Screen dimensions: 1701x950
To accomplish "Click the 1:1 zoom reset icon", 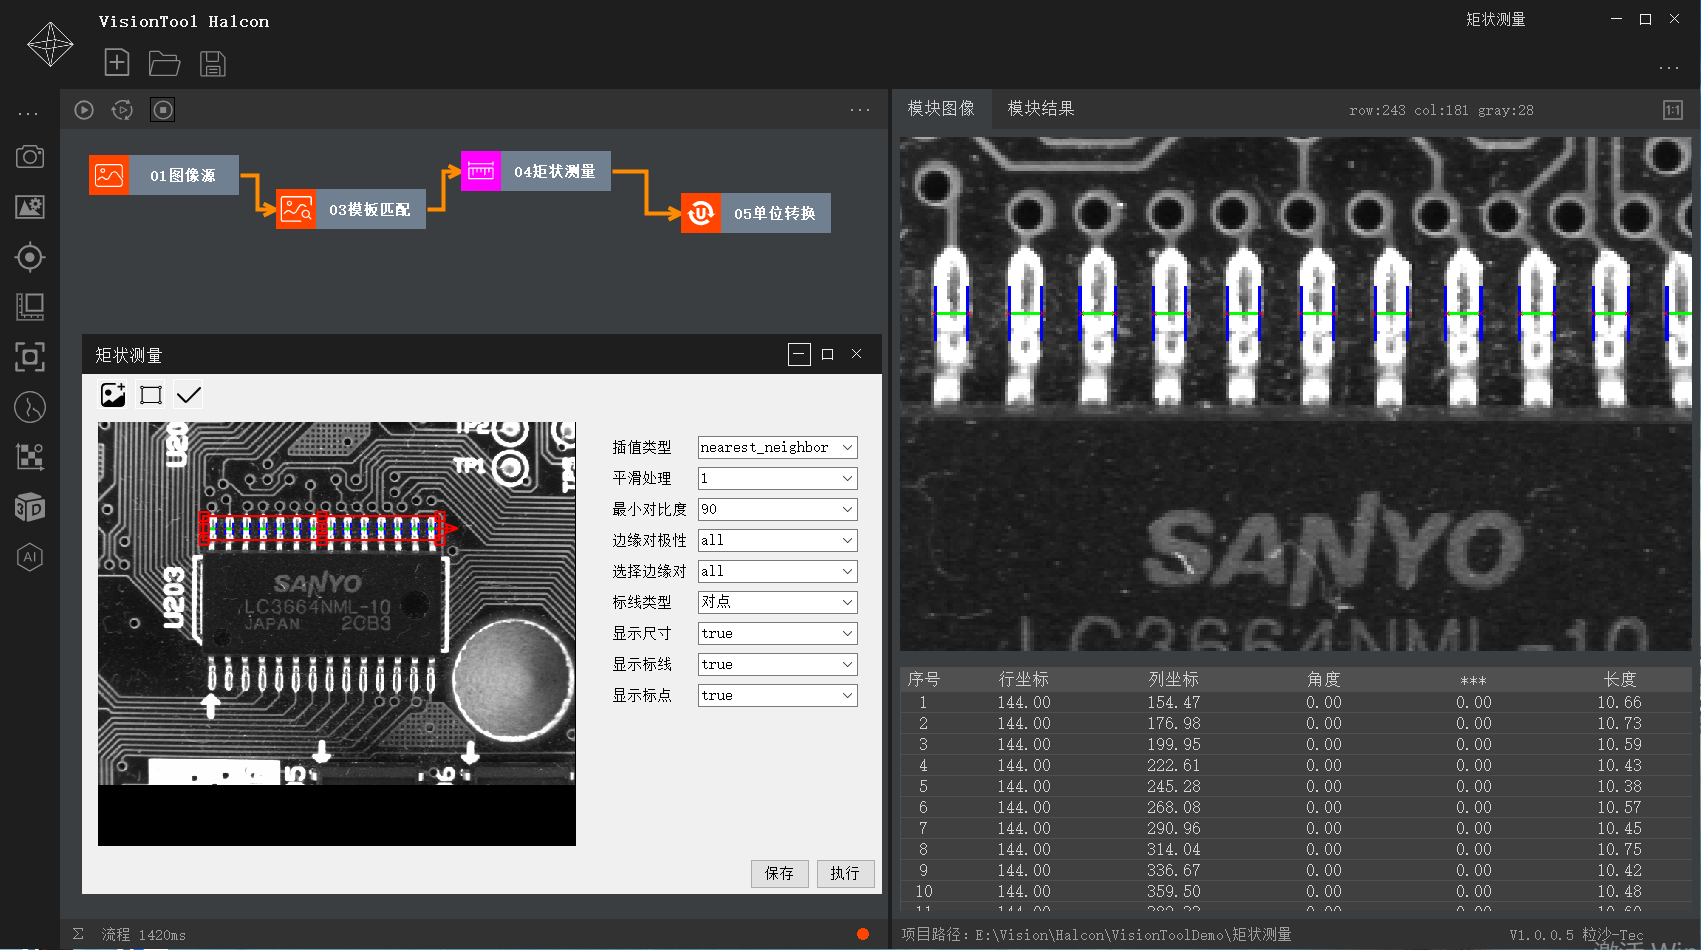I will [1673, 110].
